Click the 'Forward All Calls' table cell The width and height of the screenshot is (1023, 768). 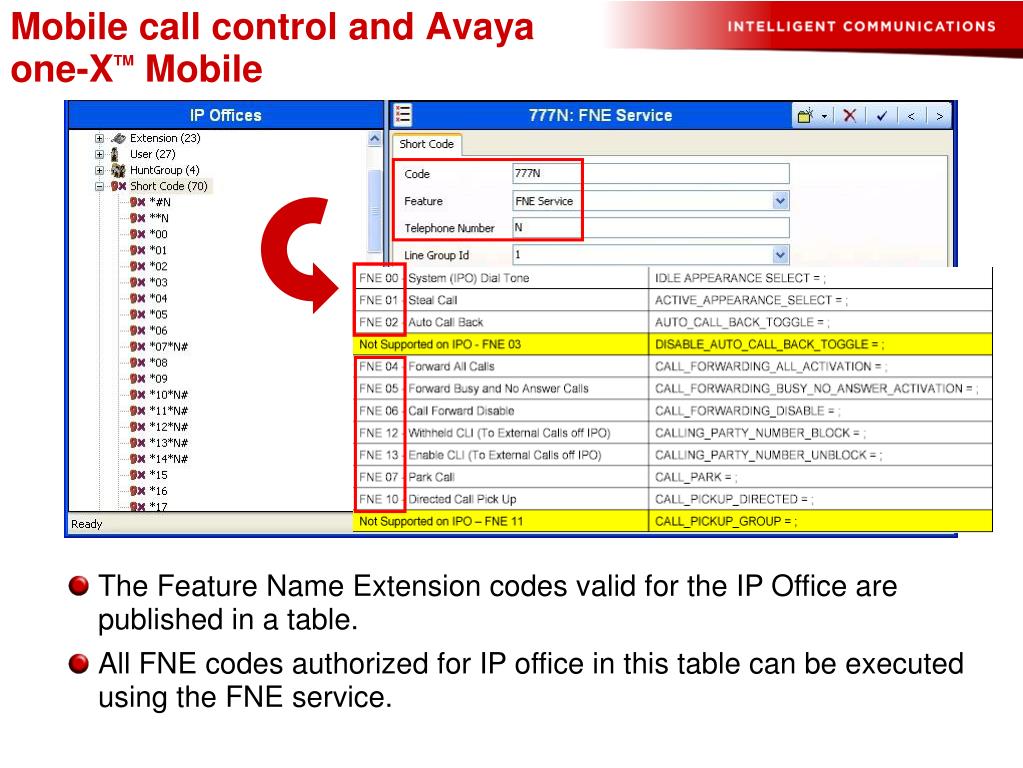click(x=527, y=367)
